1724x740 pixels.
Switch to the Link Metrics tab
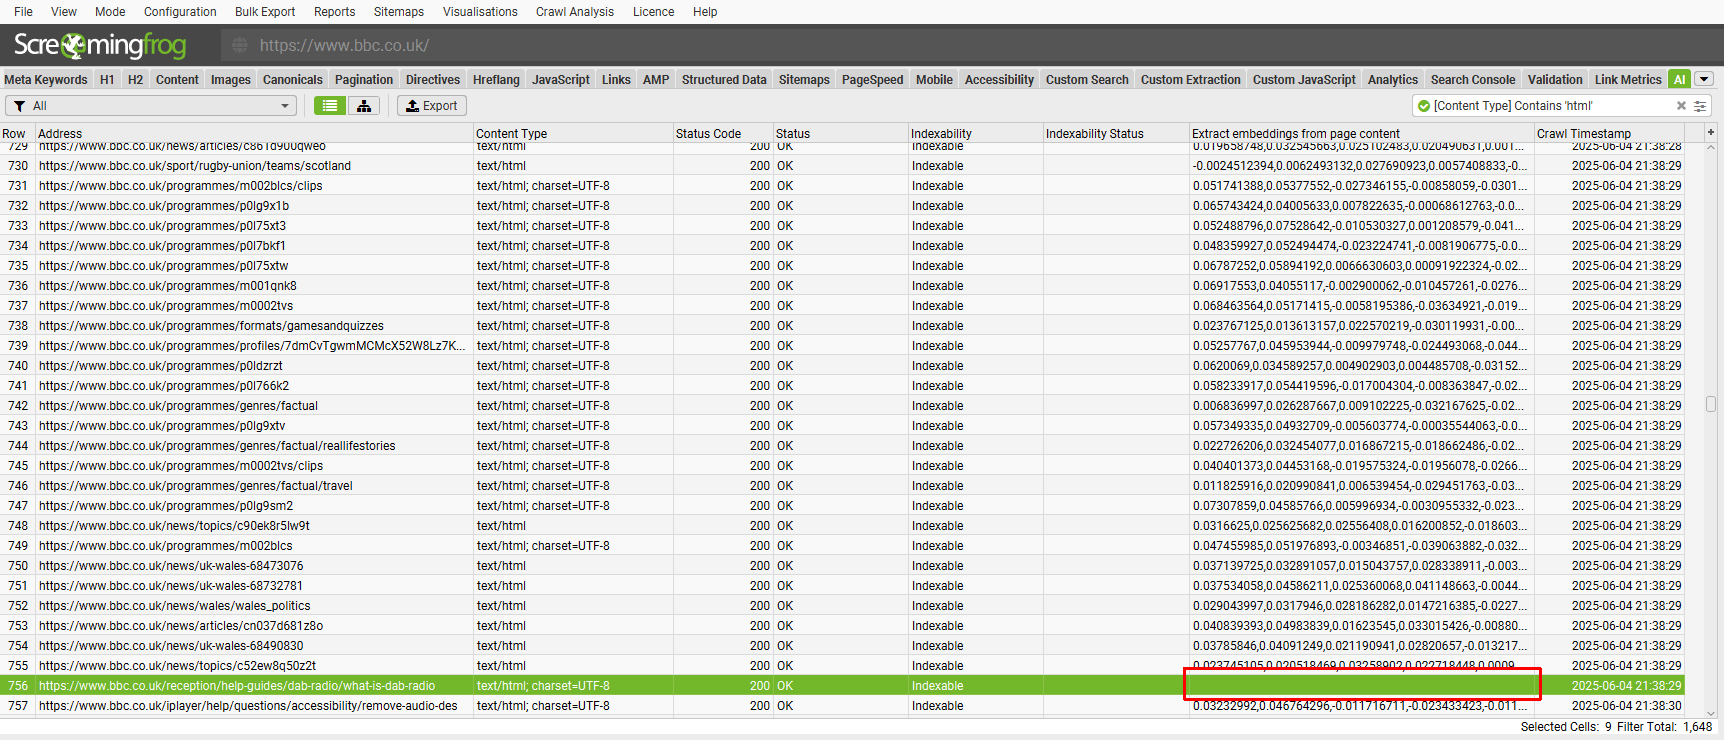(1628, 79)
